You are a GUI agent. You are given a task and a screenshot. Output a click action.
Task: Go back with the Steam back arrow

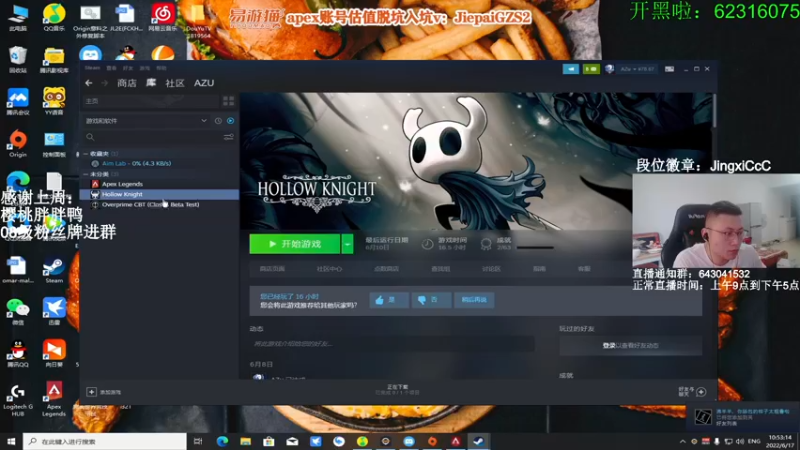(89, 83)
